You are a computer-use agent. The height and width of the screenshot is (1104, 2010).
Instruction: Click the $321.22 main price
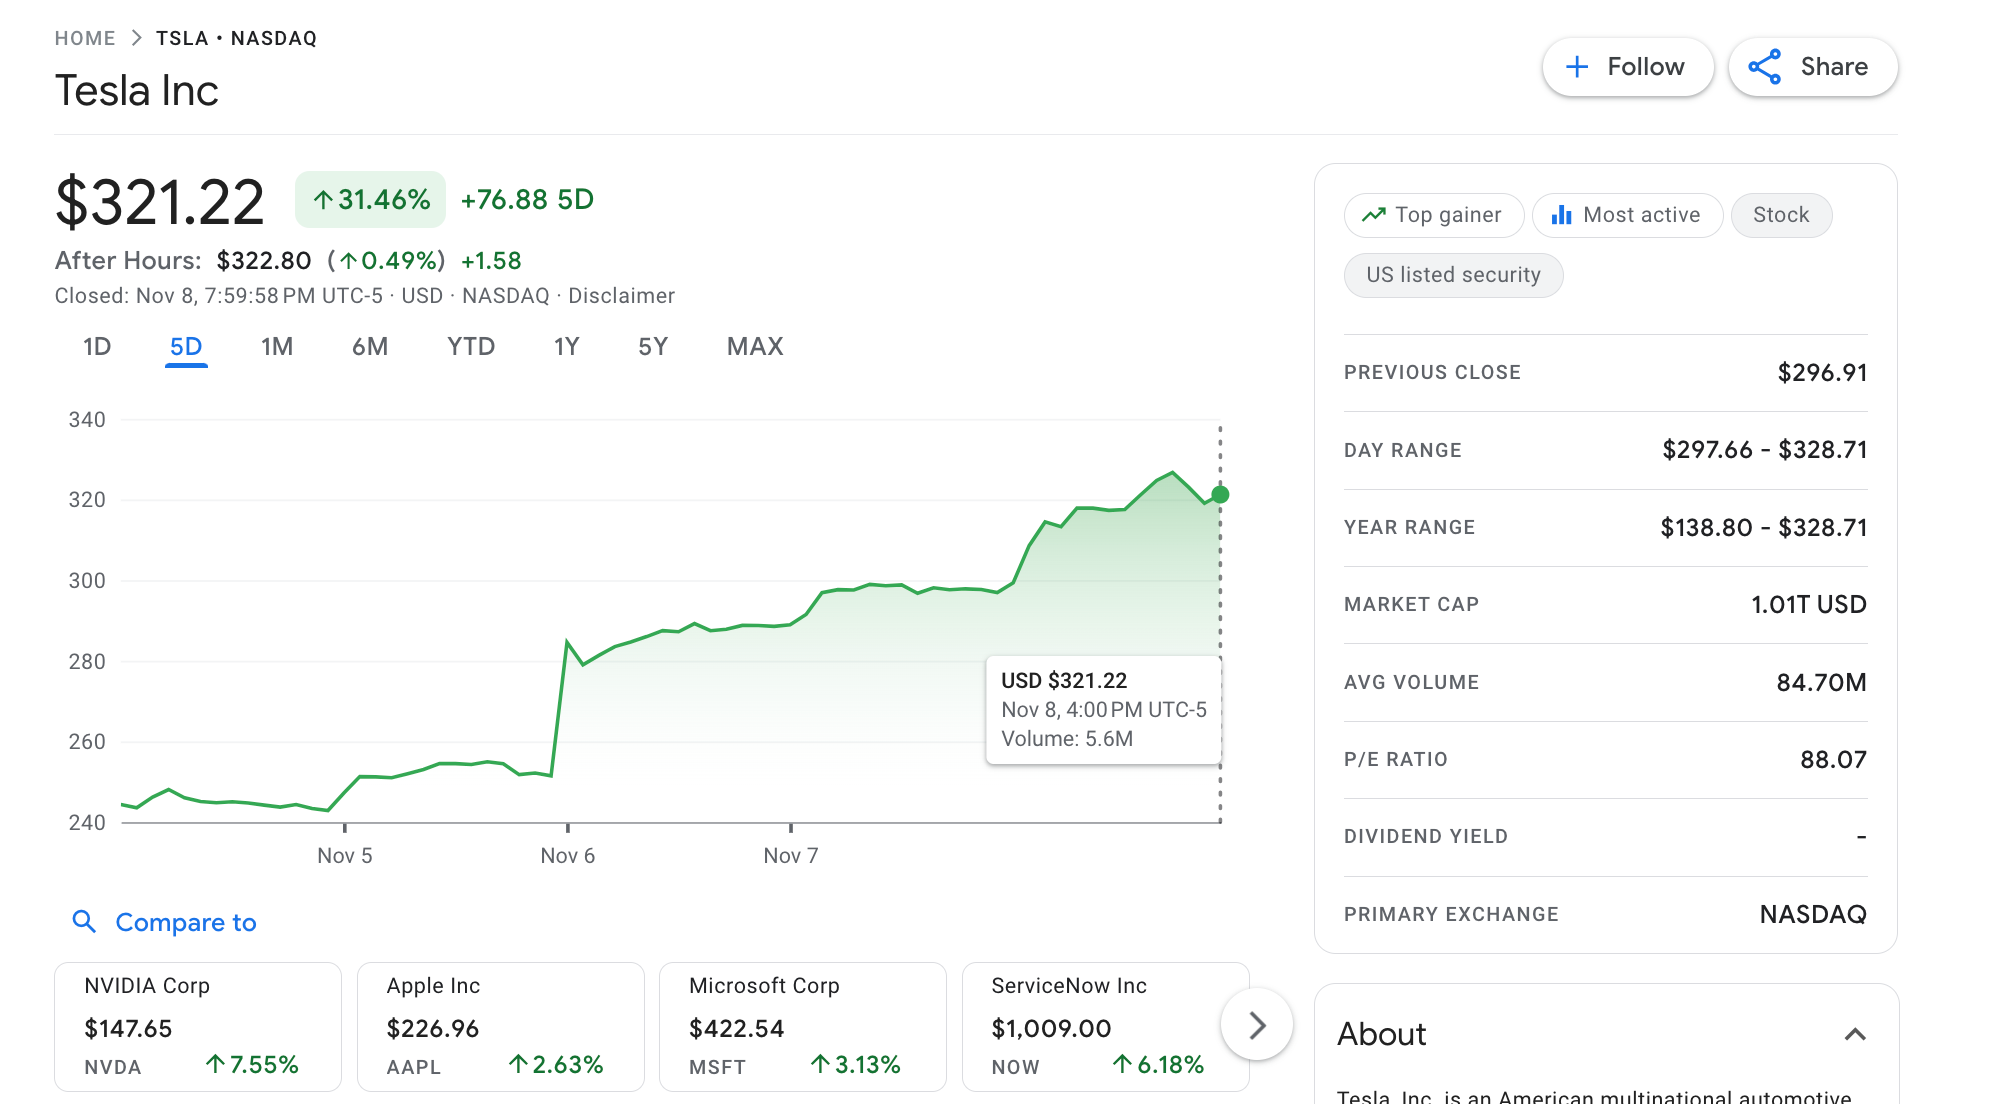160,202
